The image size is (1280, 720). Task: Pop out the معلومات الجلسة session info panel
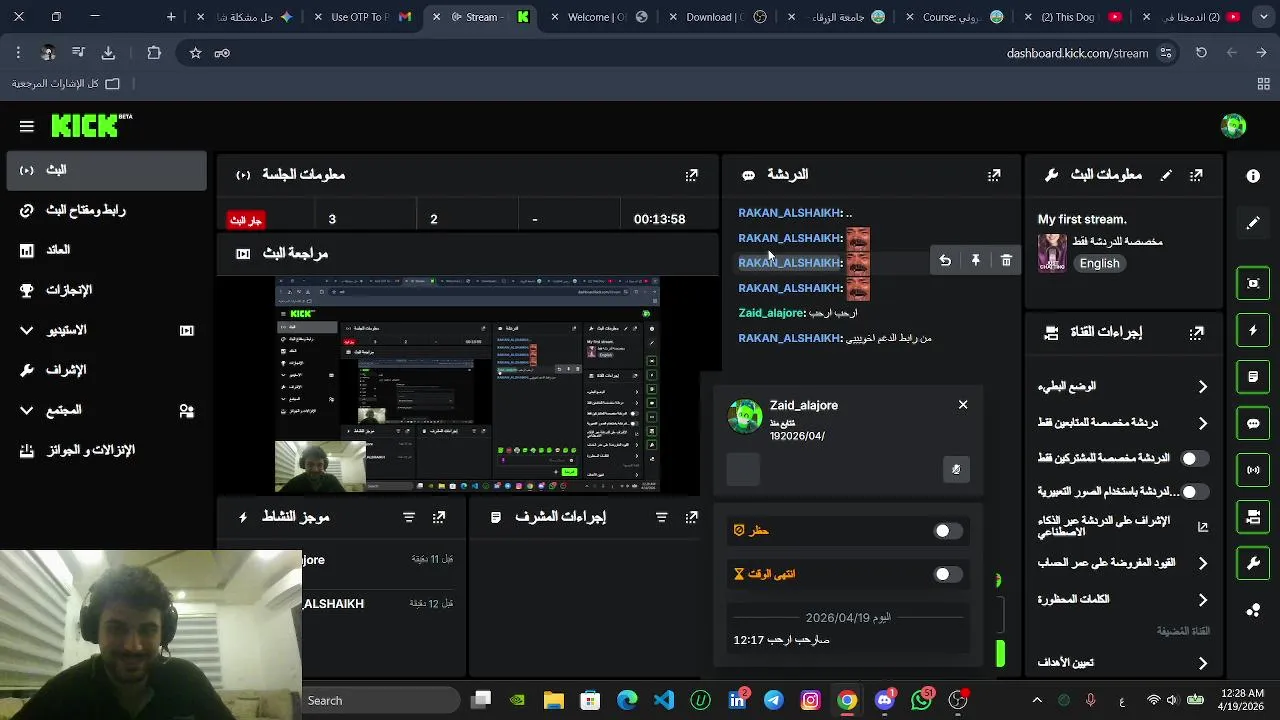[691, 175]
